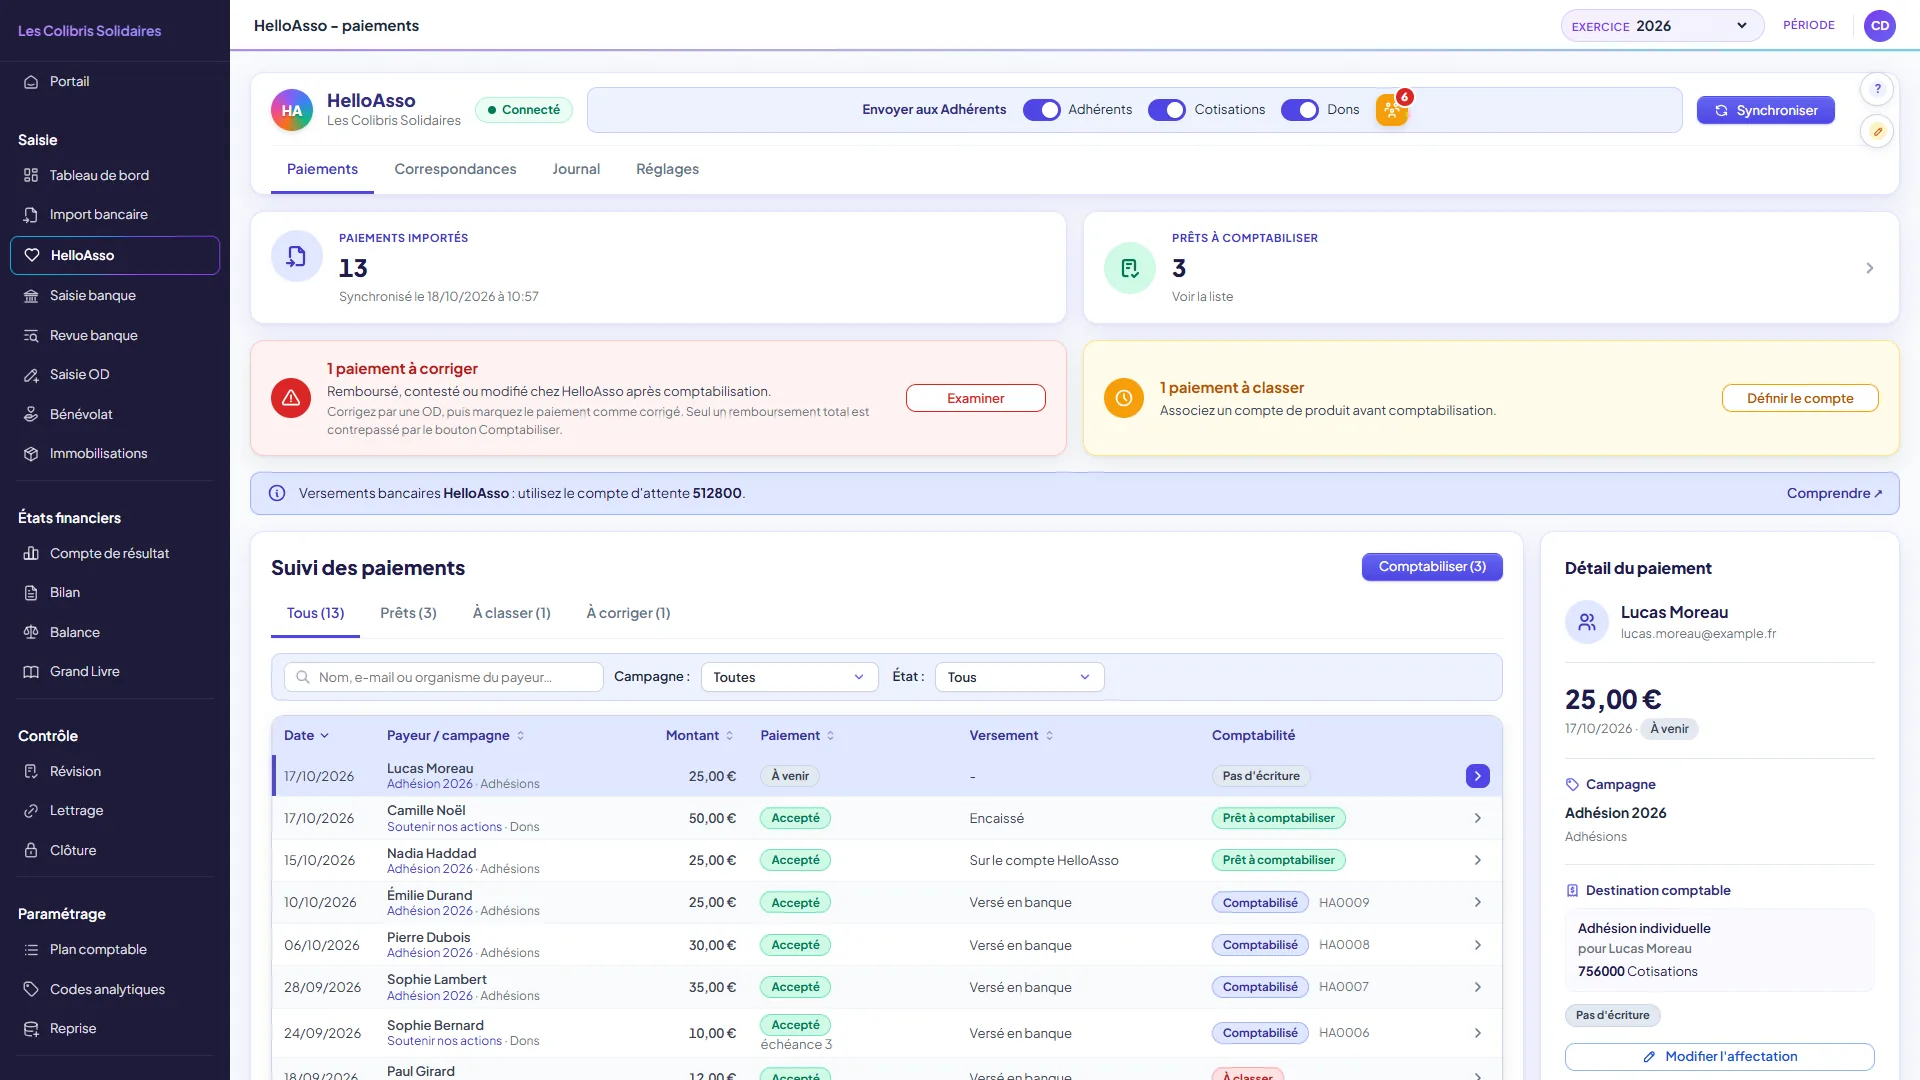Click the Lettrage link icon

point(31,811)
